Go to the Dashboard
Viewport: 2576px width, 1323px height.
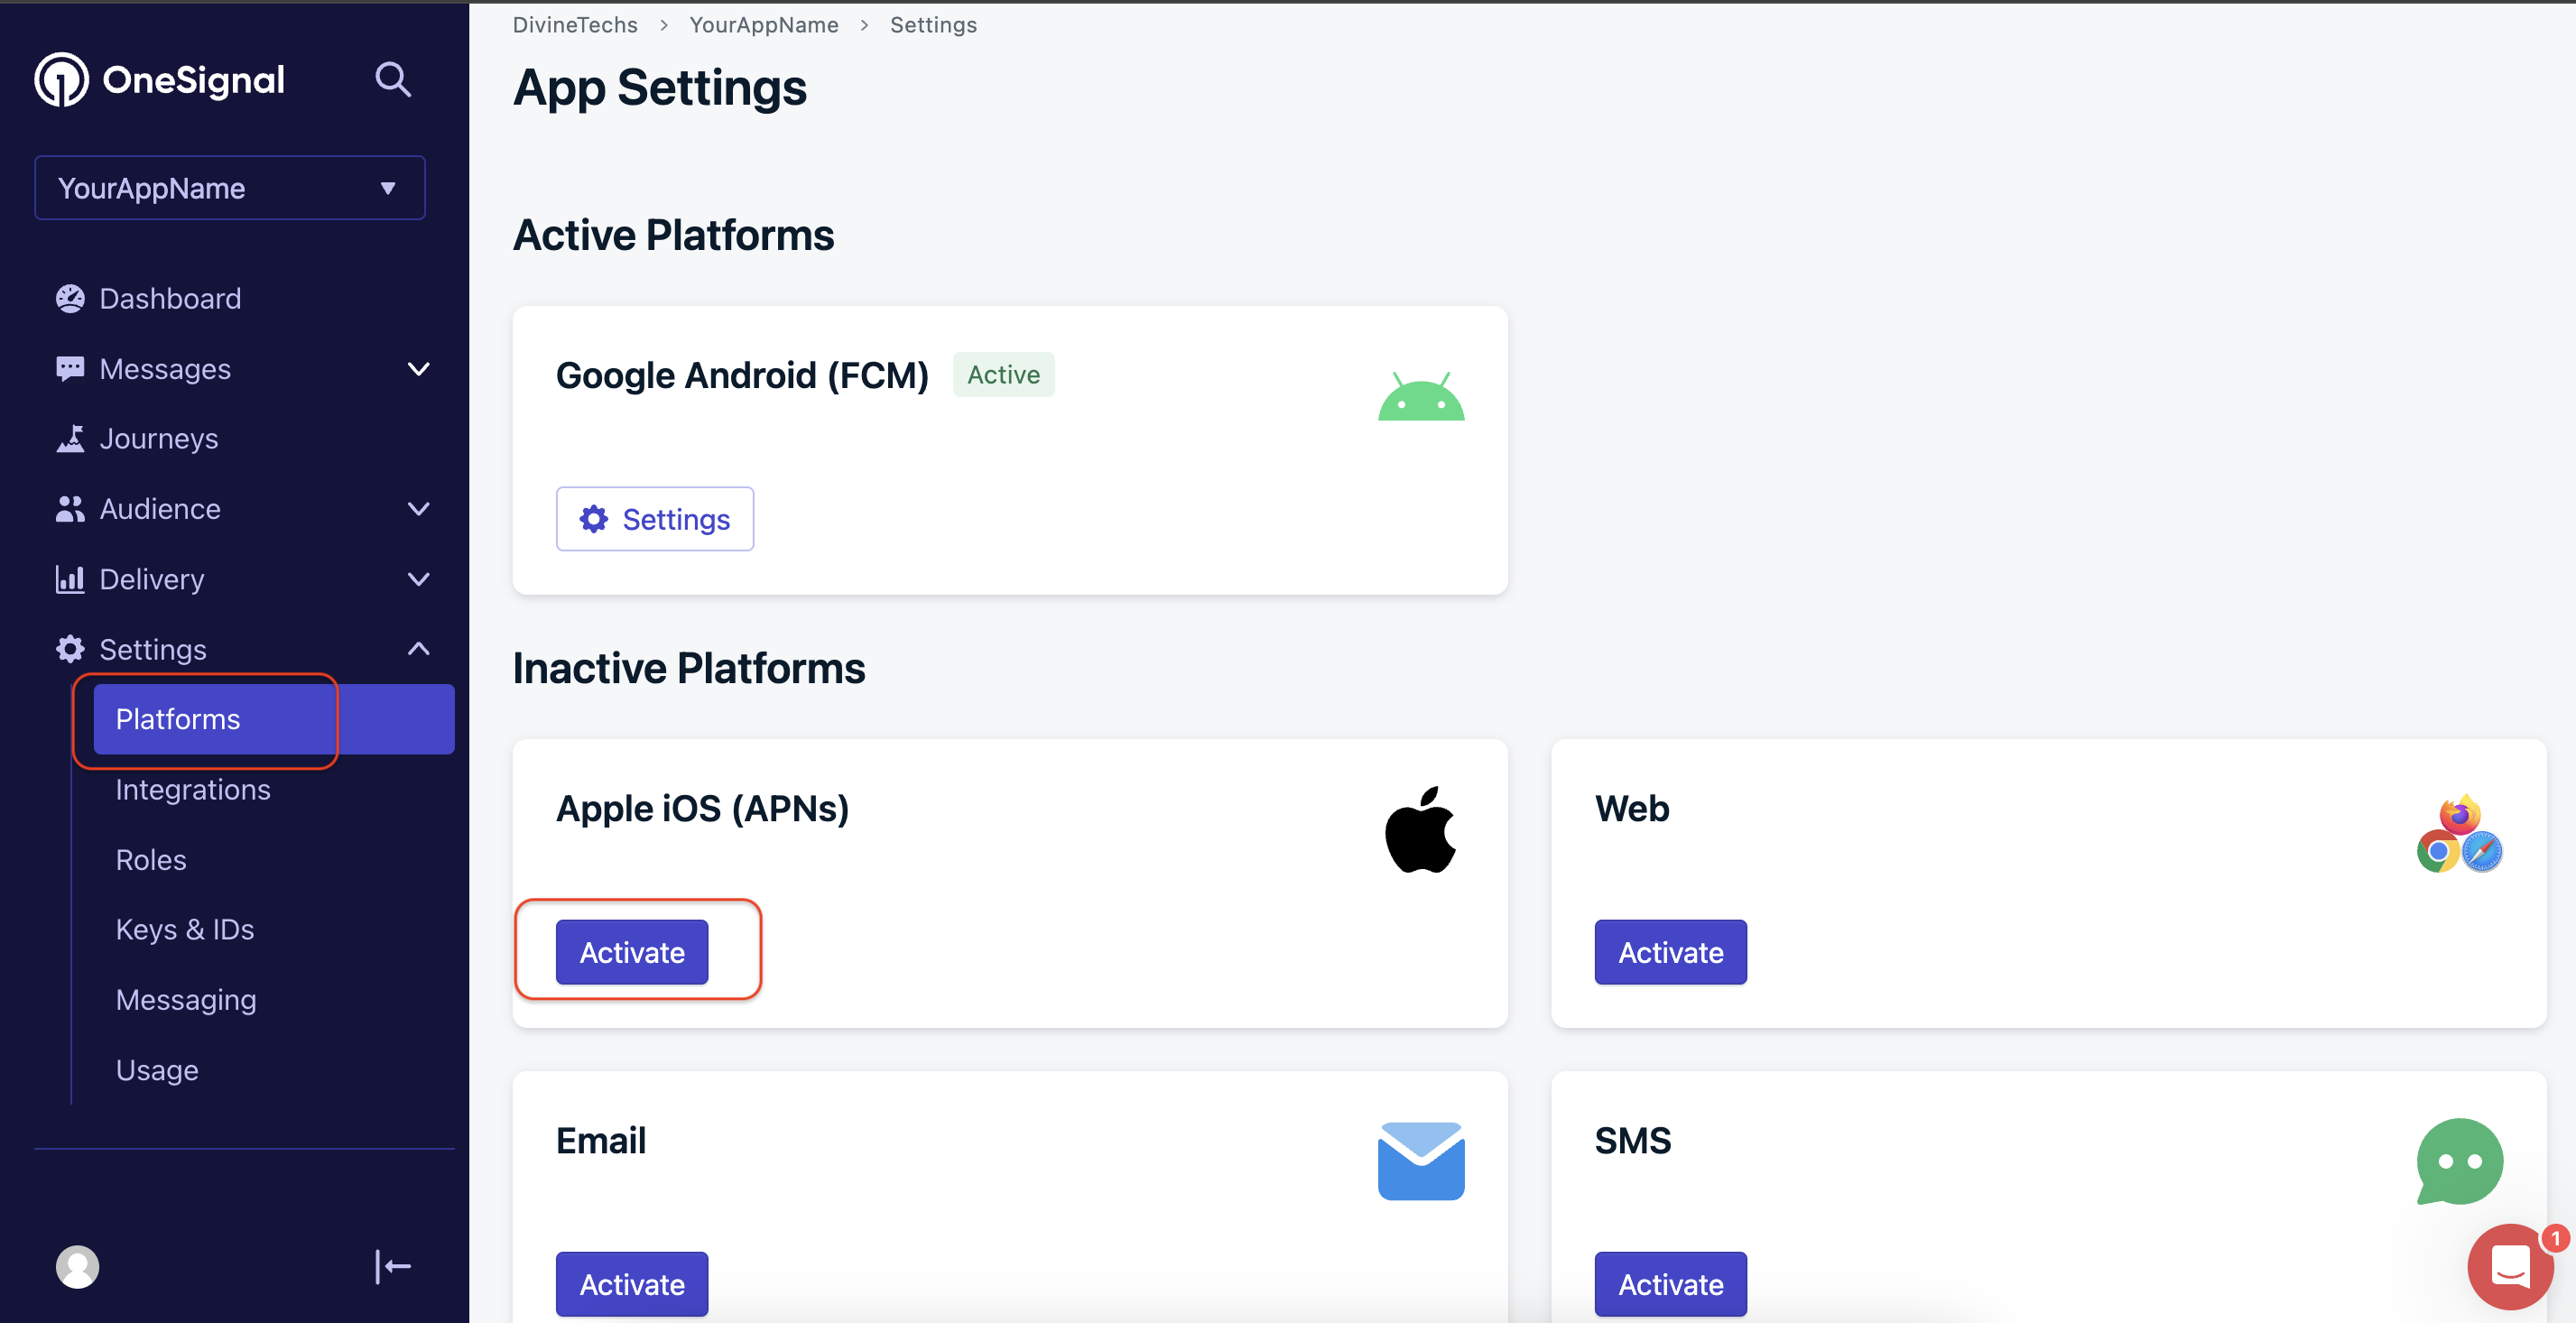tap(170, 298)
